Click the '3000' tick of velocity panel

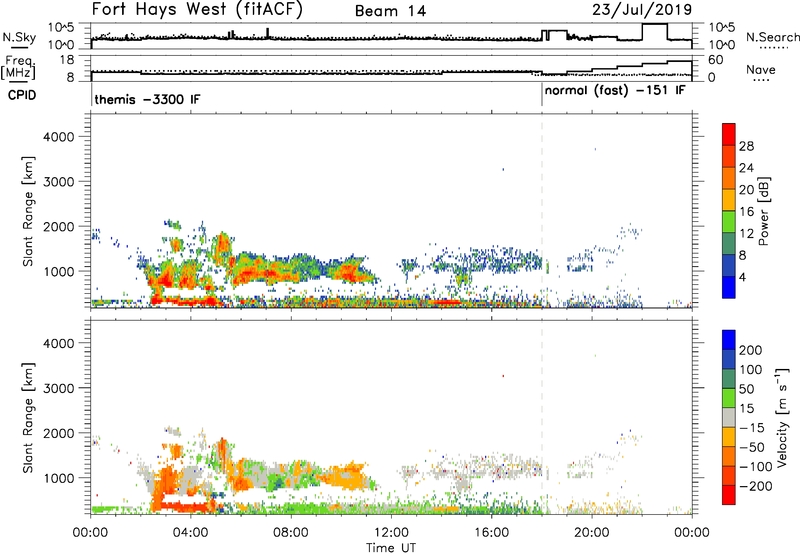coord(58,388)
